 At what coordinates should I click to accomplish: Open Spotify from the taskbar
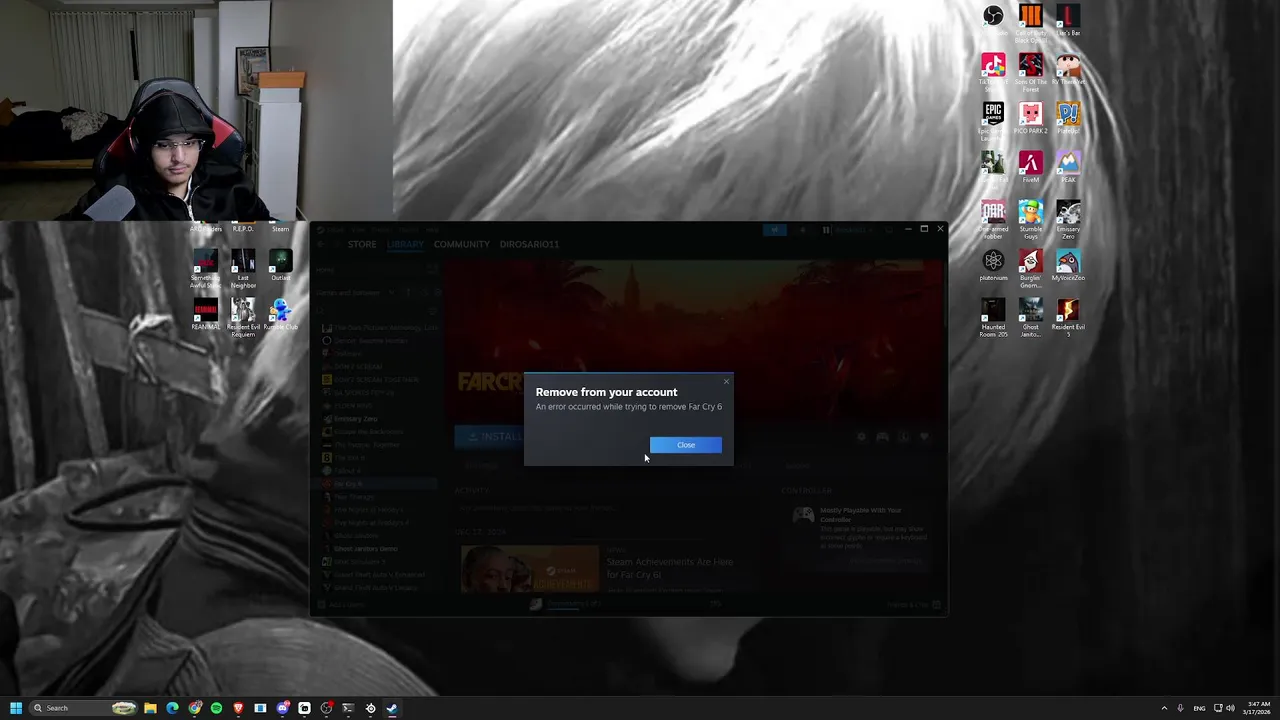(216, 708)
